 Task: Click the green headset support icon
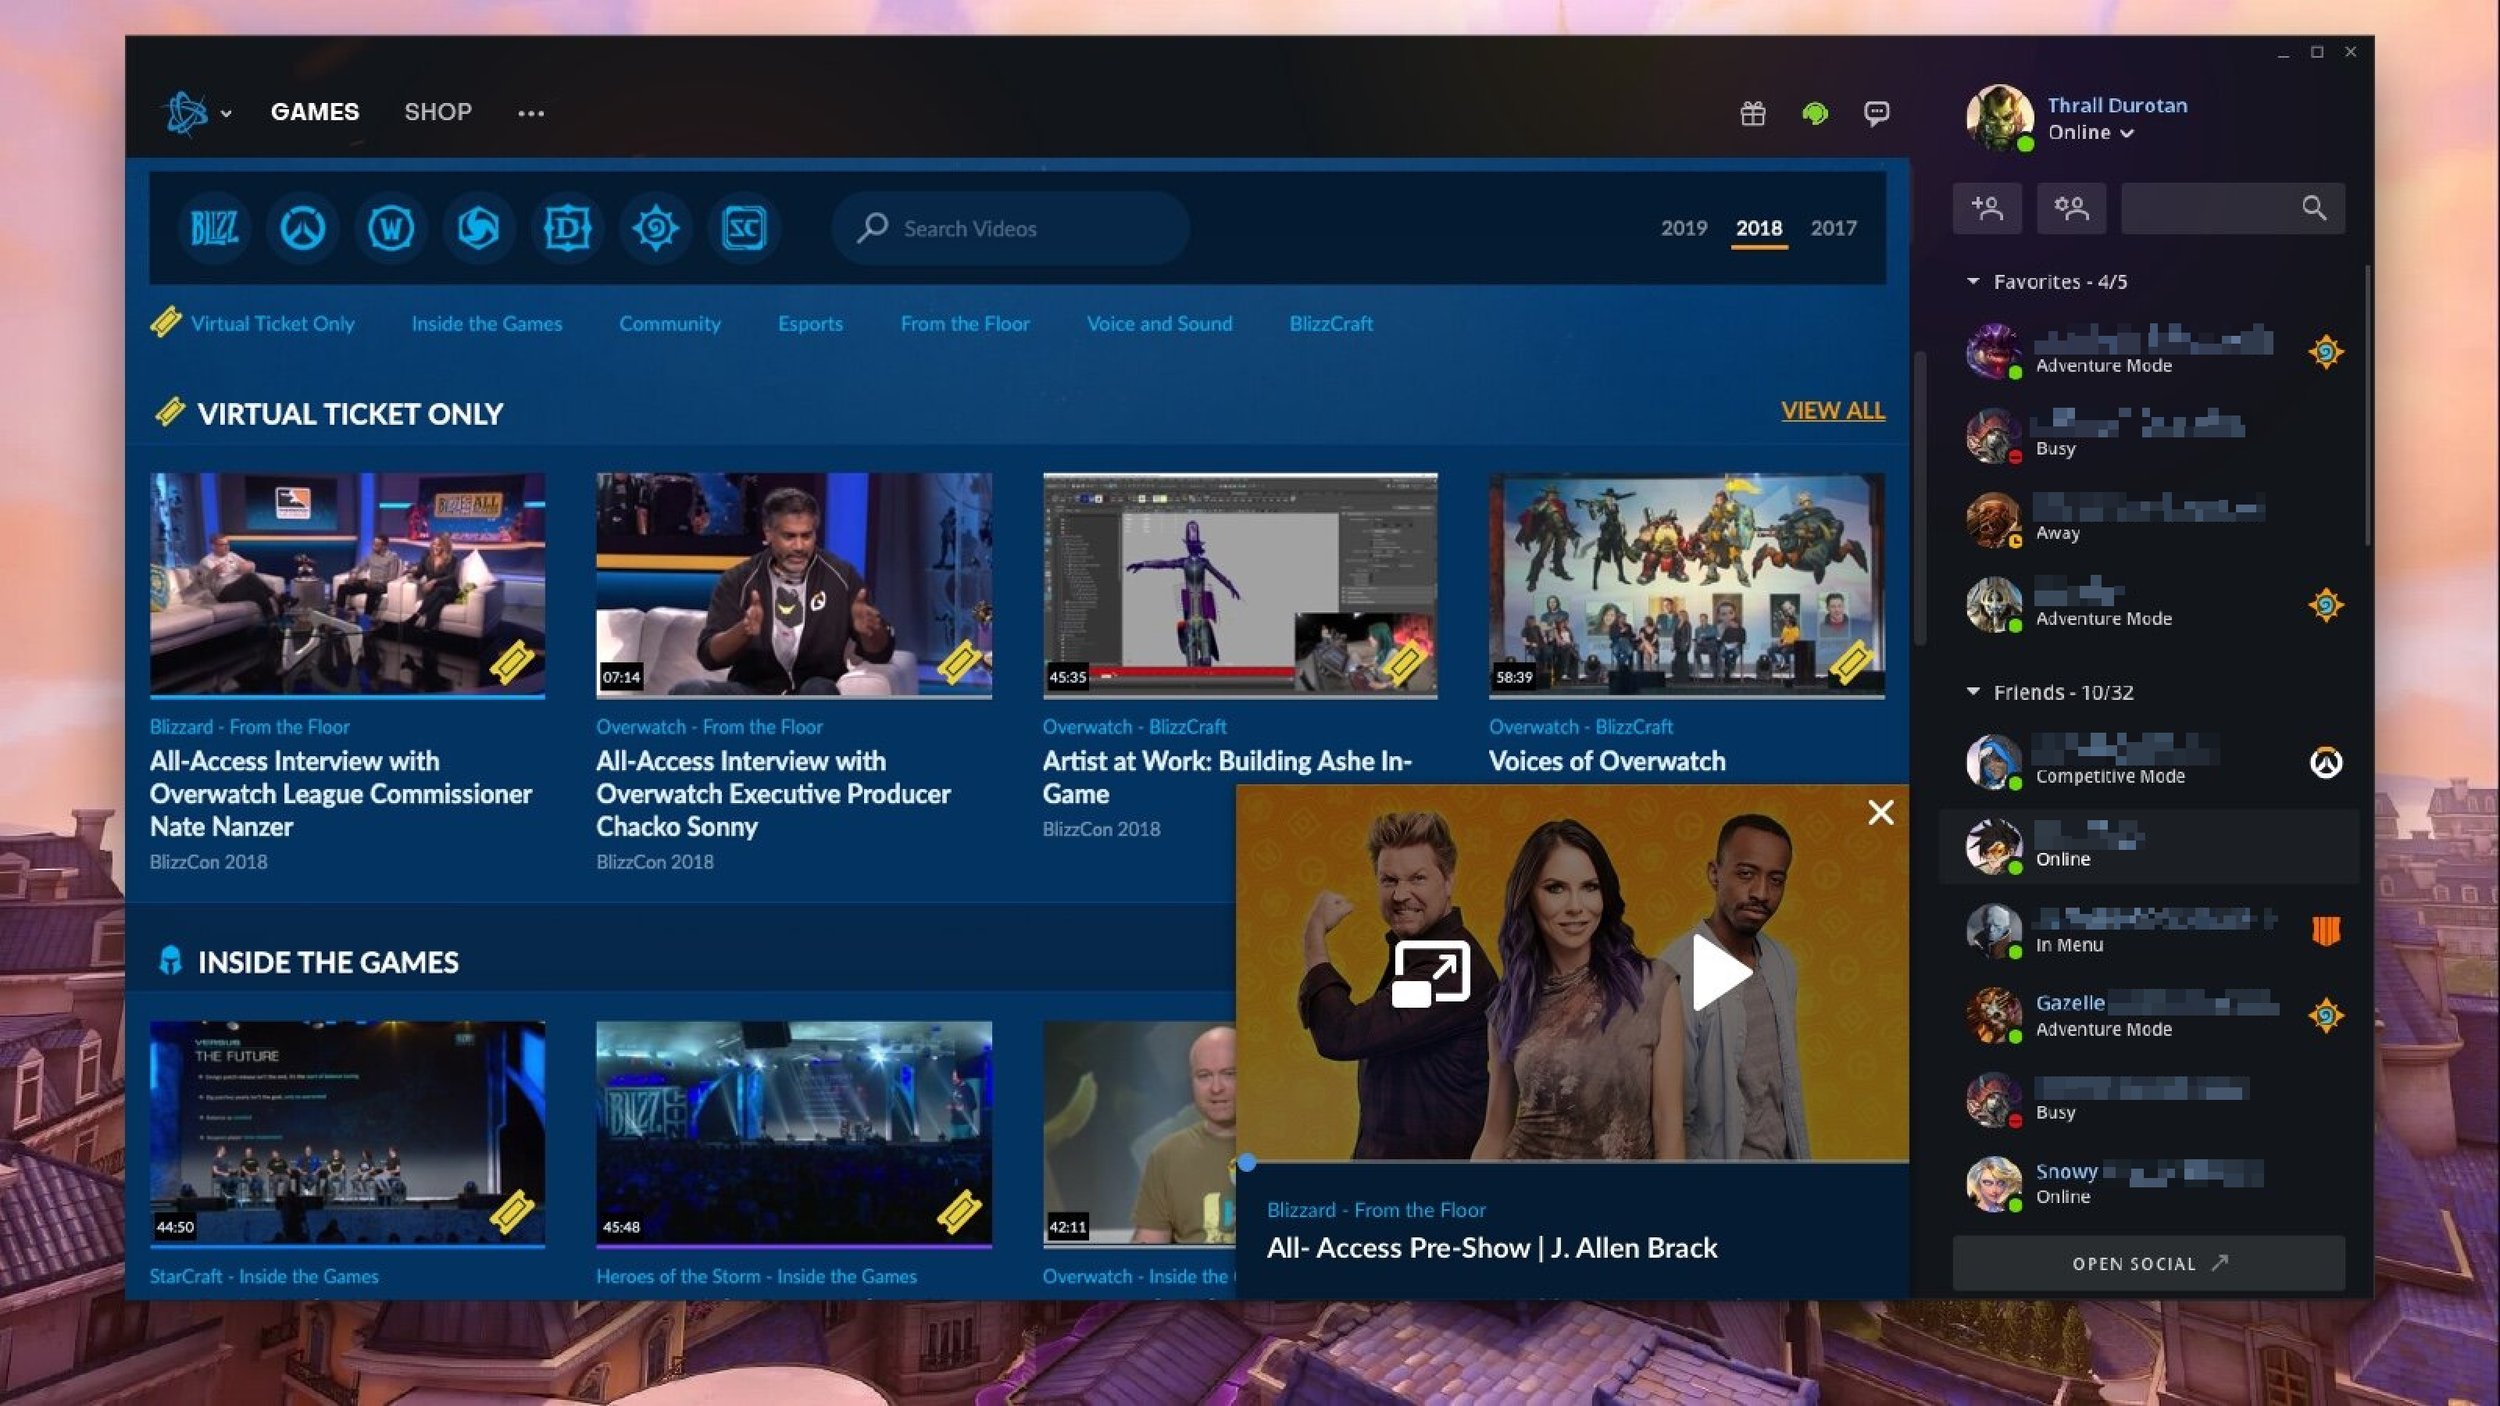click(1814, 113)
